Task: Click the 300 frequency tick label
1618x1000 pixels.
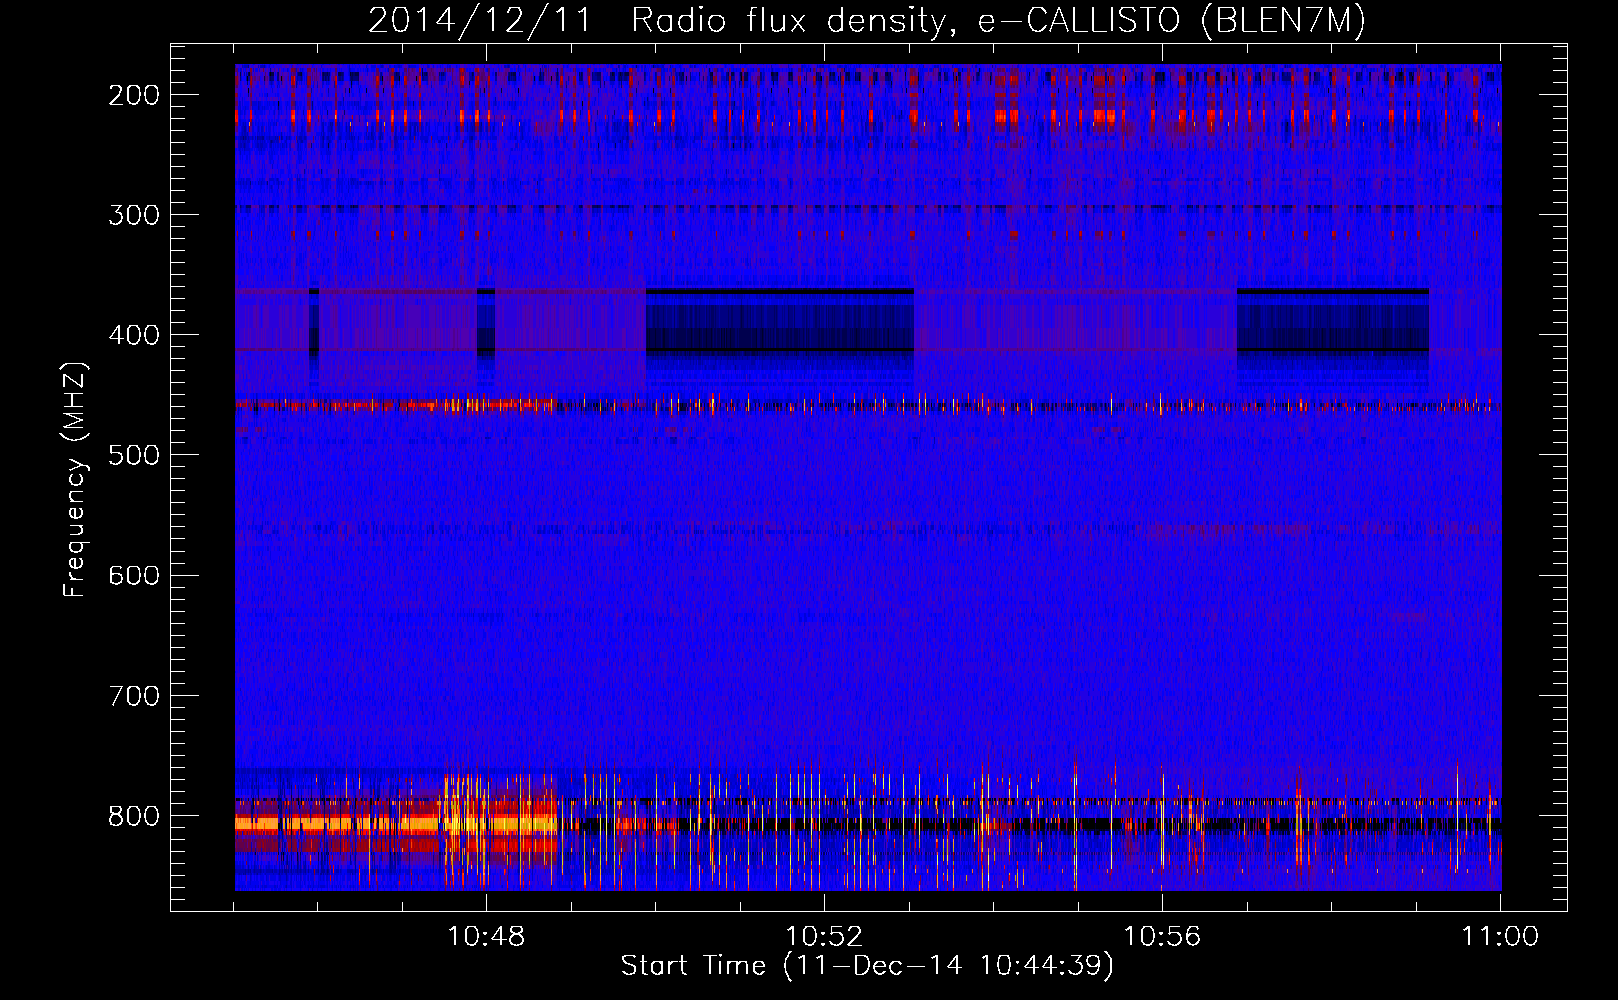Action: (x=134, y=215)
